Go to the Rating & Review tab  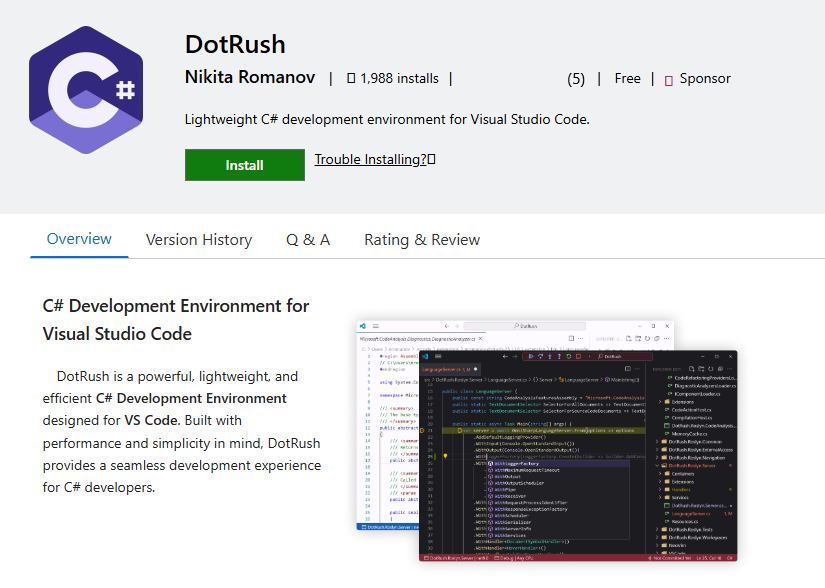[422, 240]
